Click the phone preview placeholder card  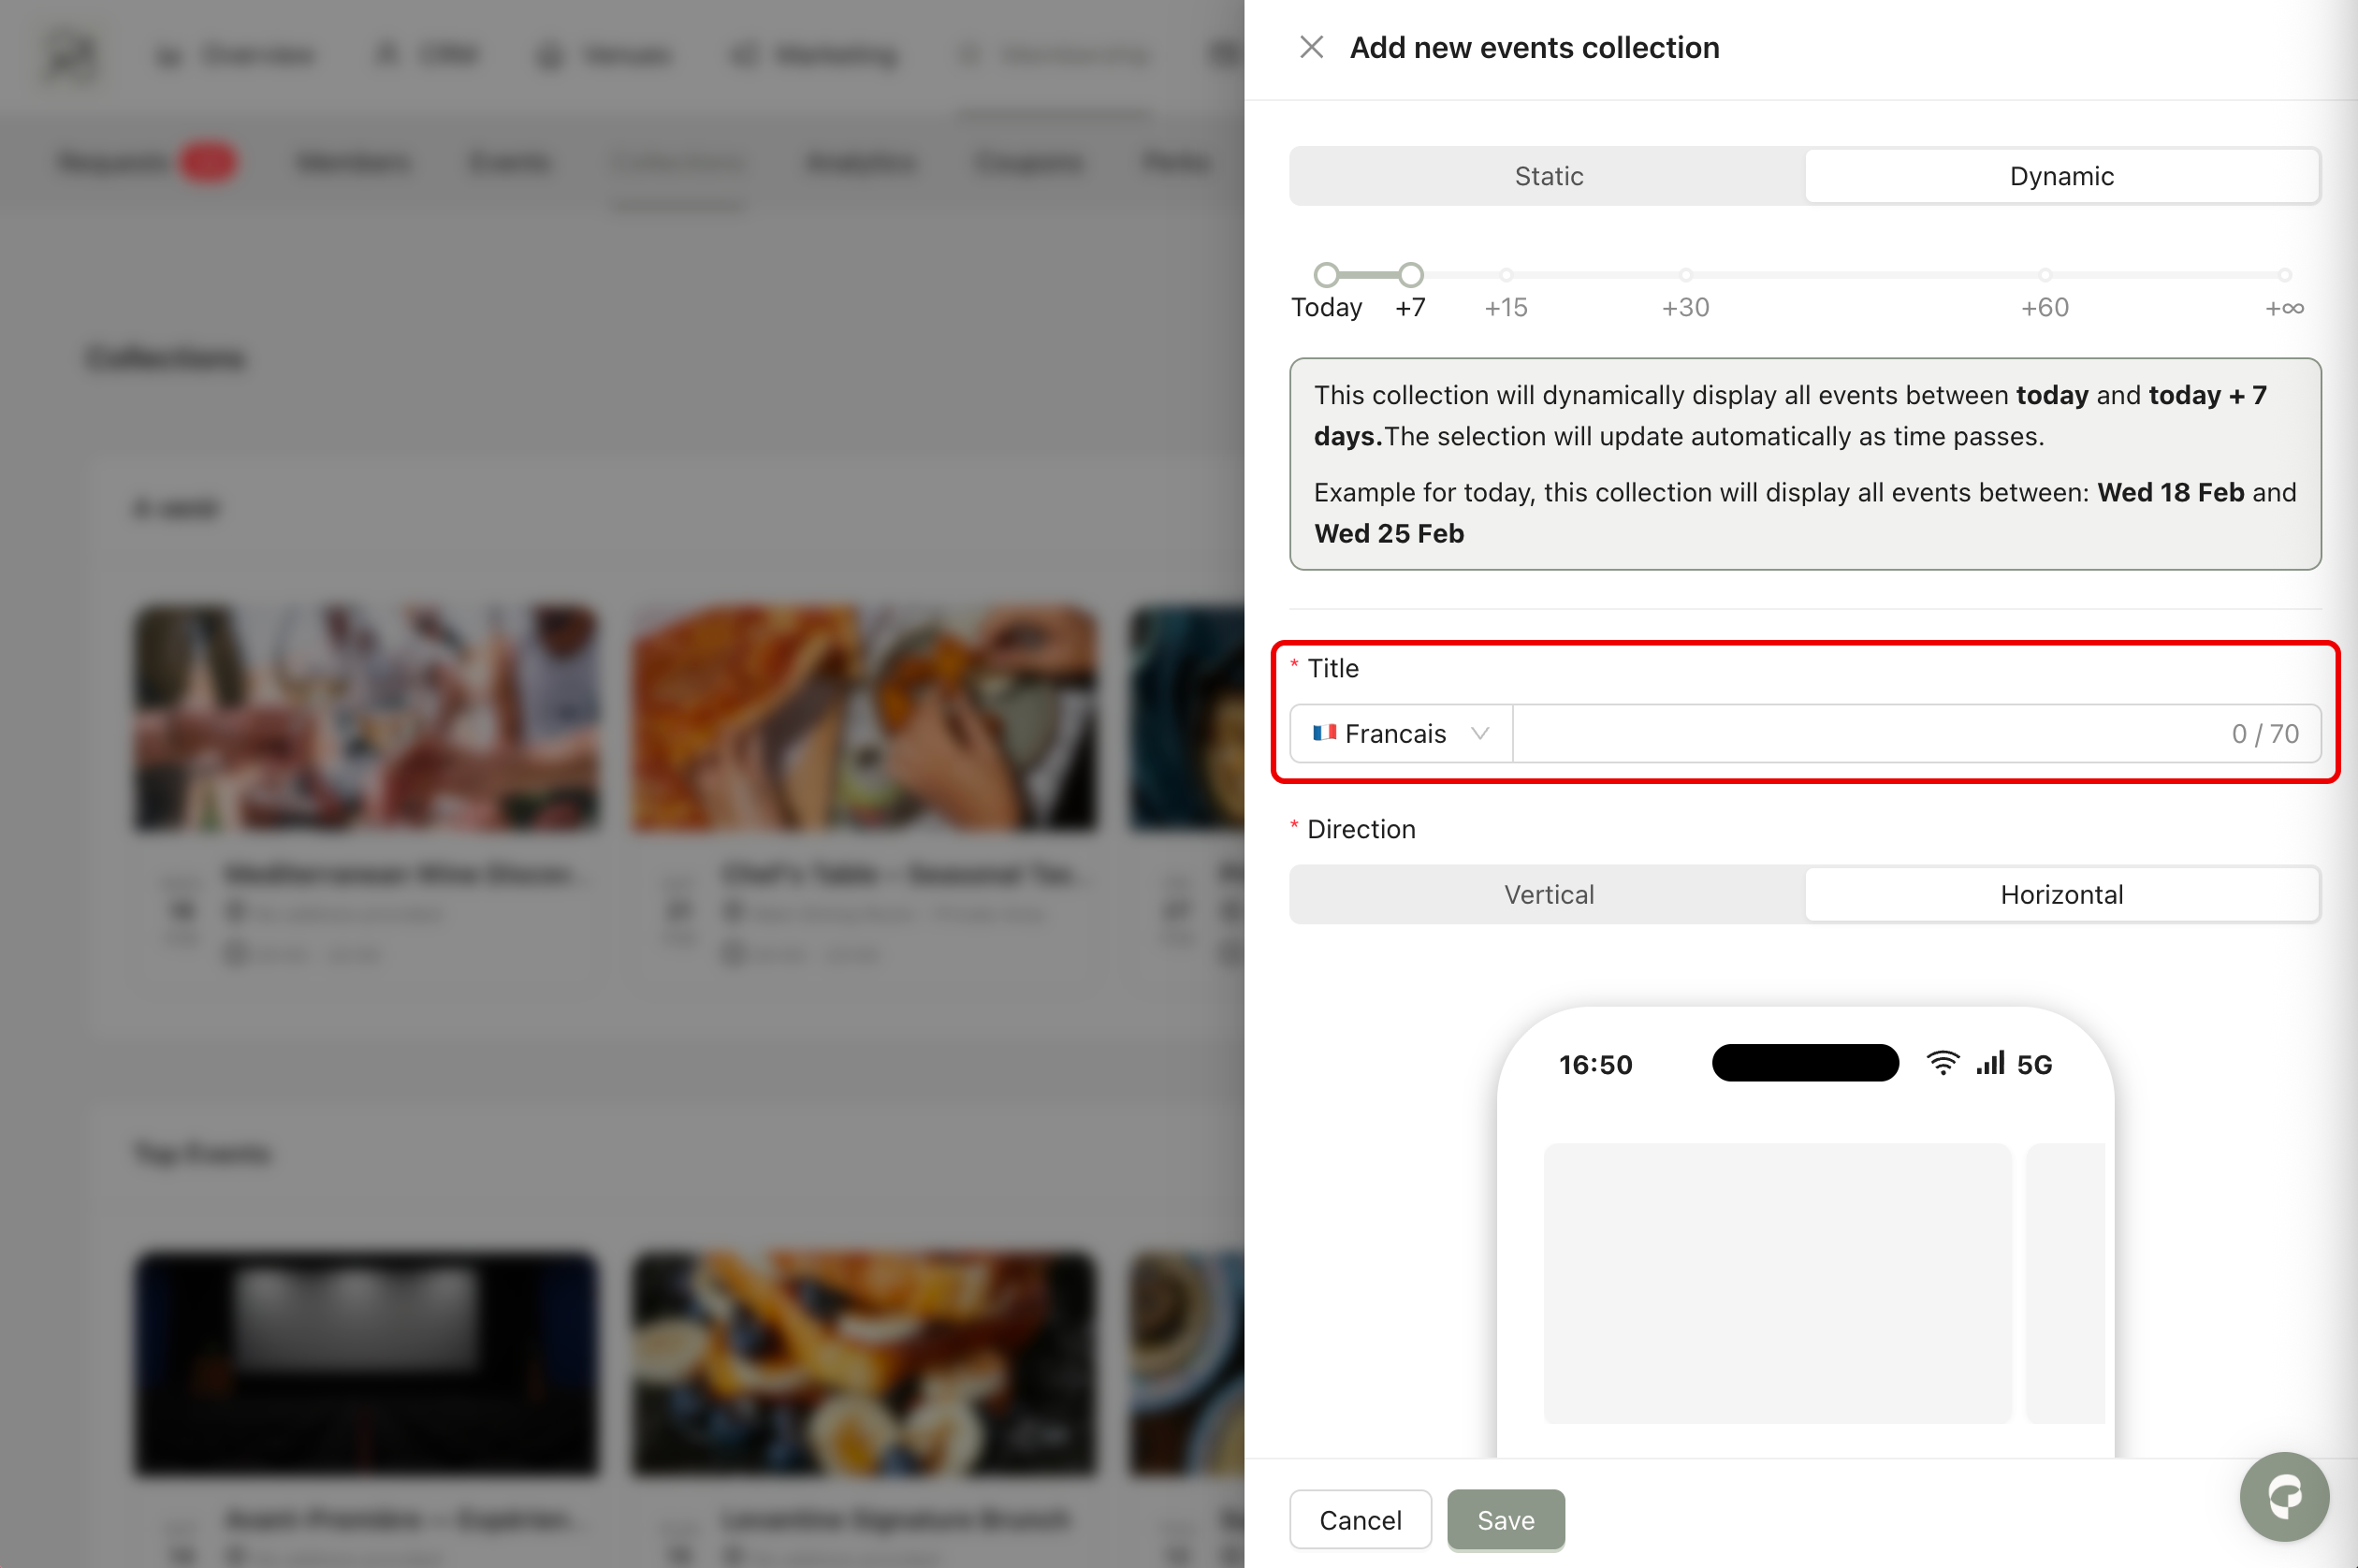point(1777,1282)
